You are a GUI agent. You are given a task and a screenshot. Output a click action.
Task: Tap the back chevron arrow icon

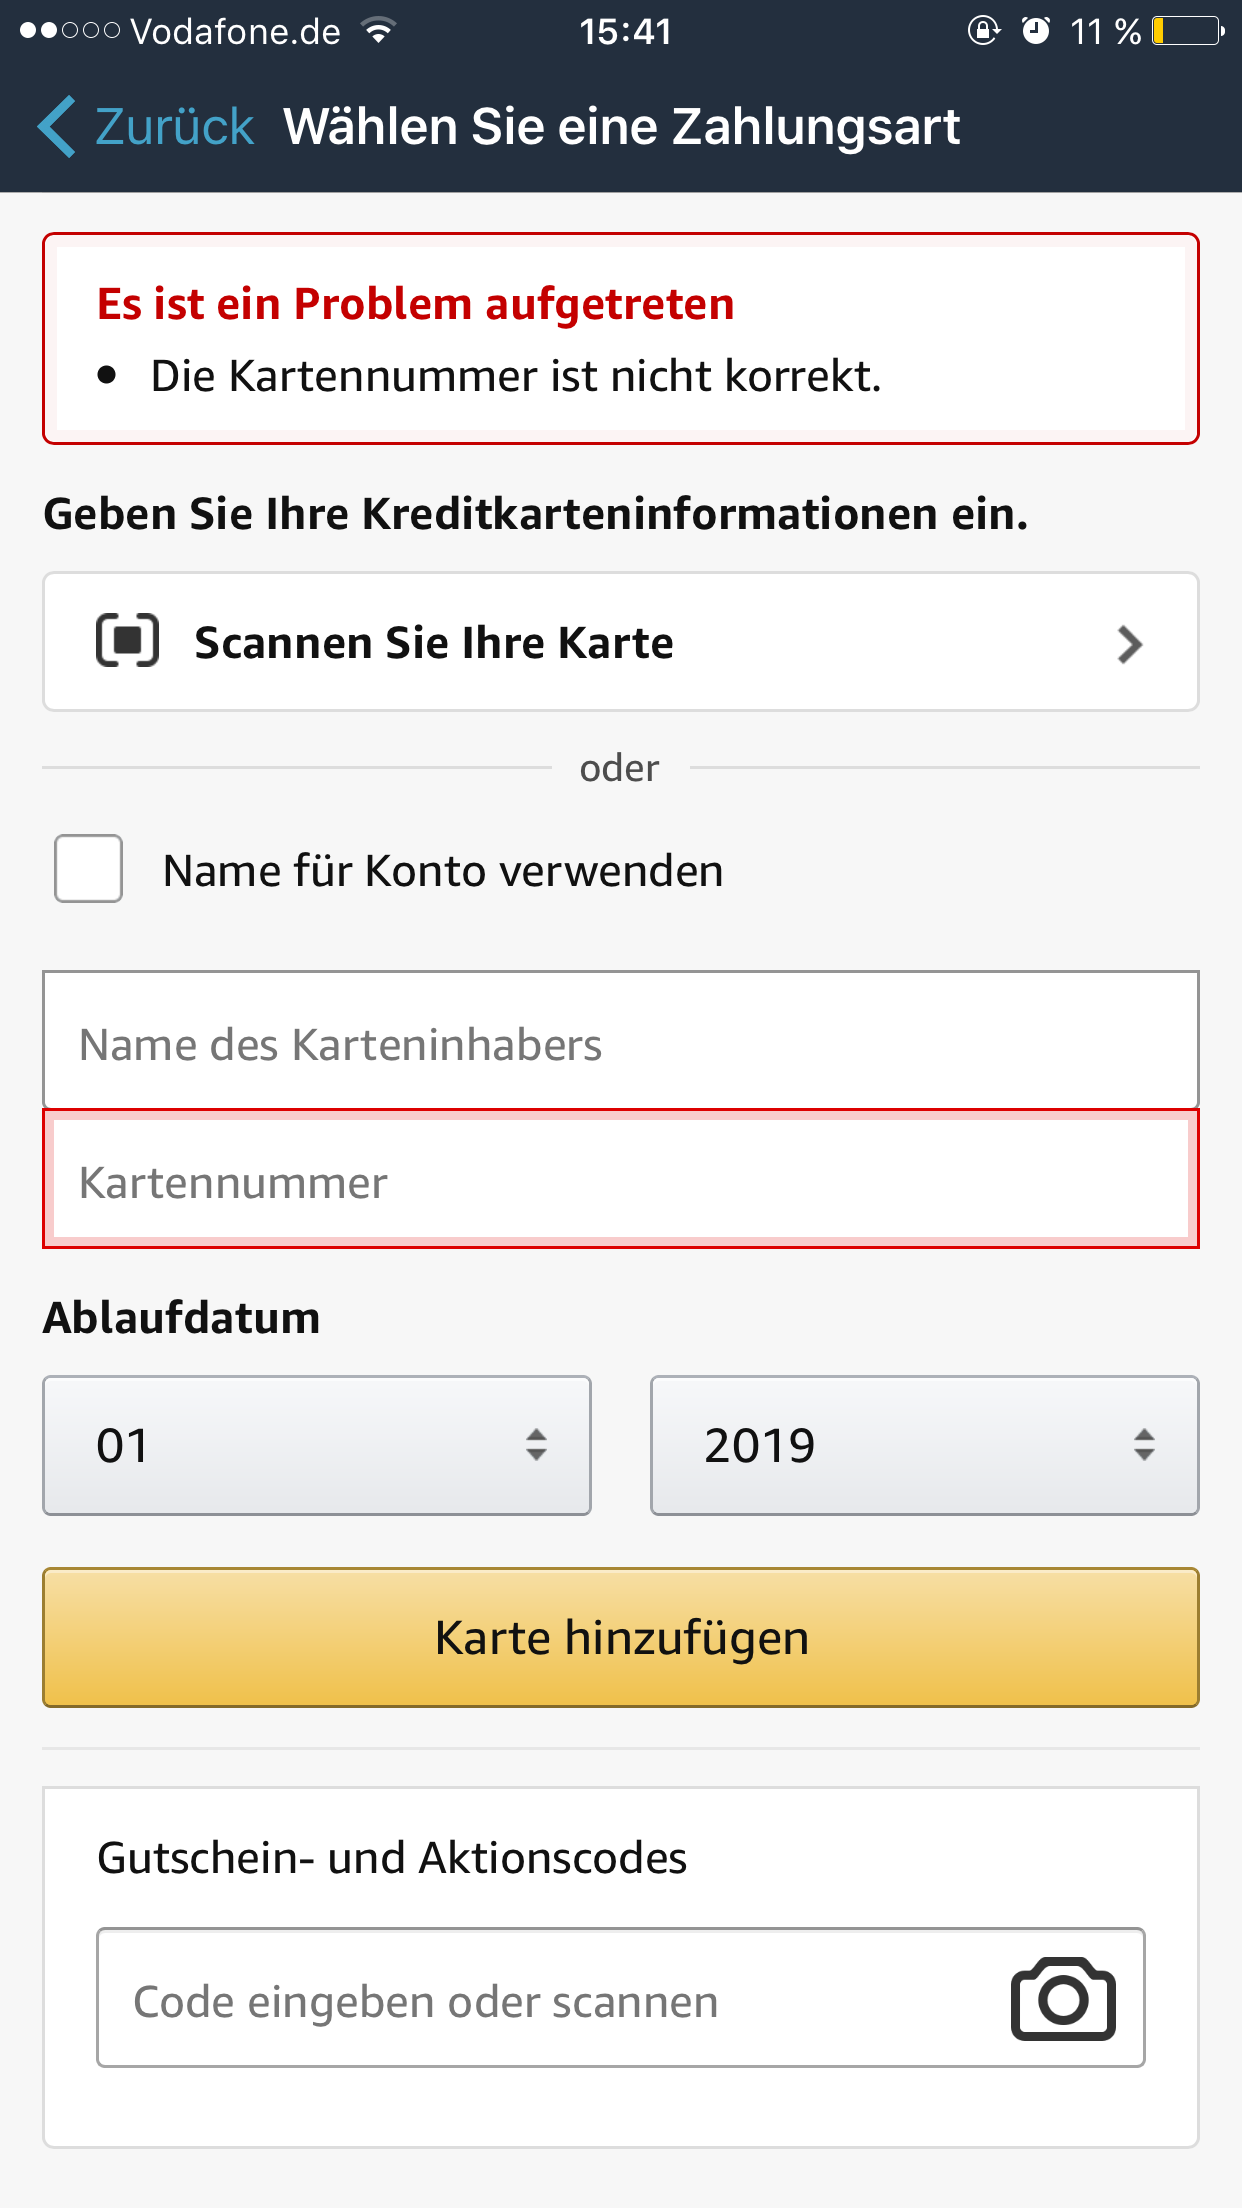click(56, 127)
